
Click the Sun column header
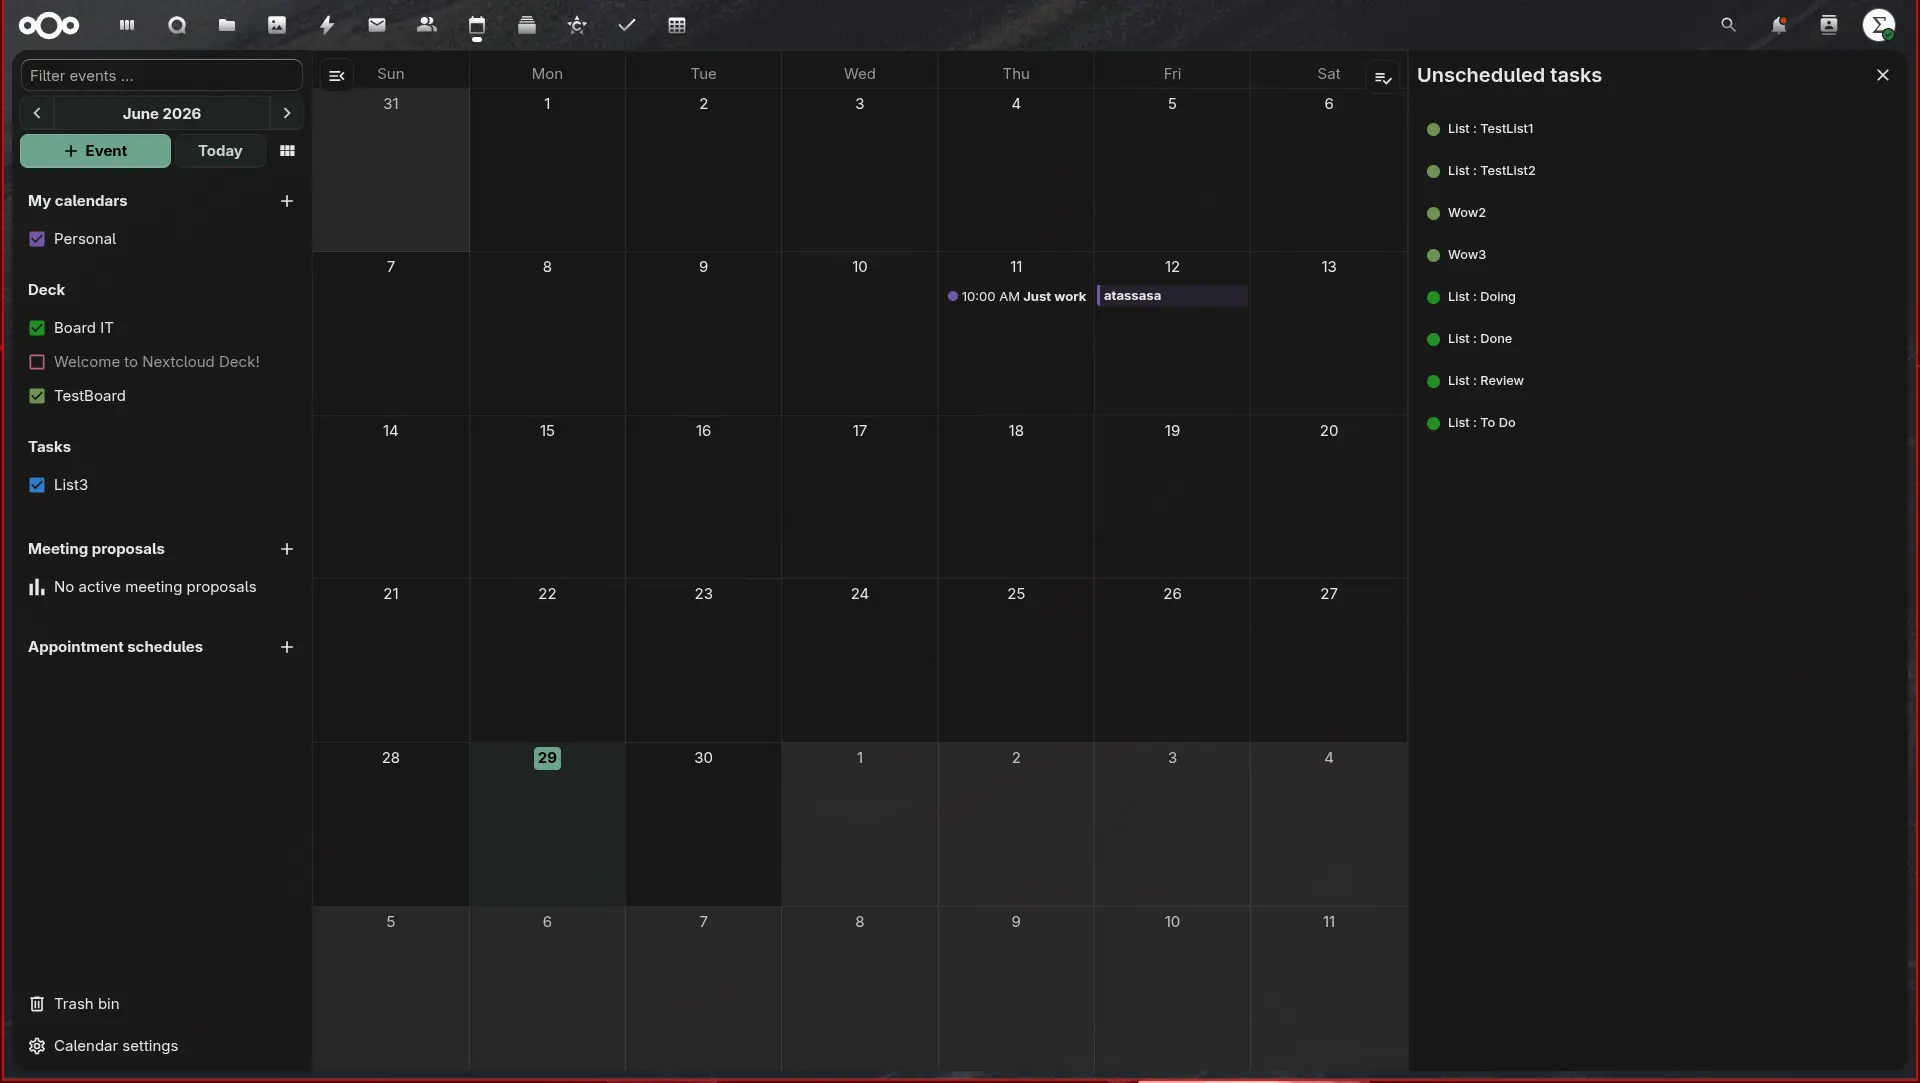(391, 74)
